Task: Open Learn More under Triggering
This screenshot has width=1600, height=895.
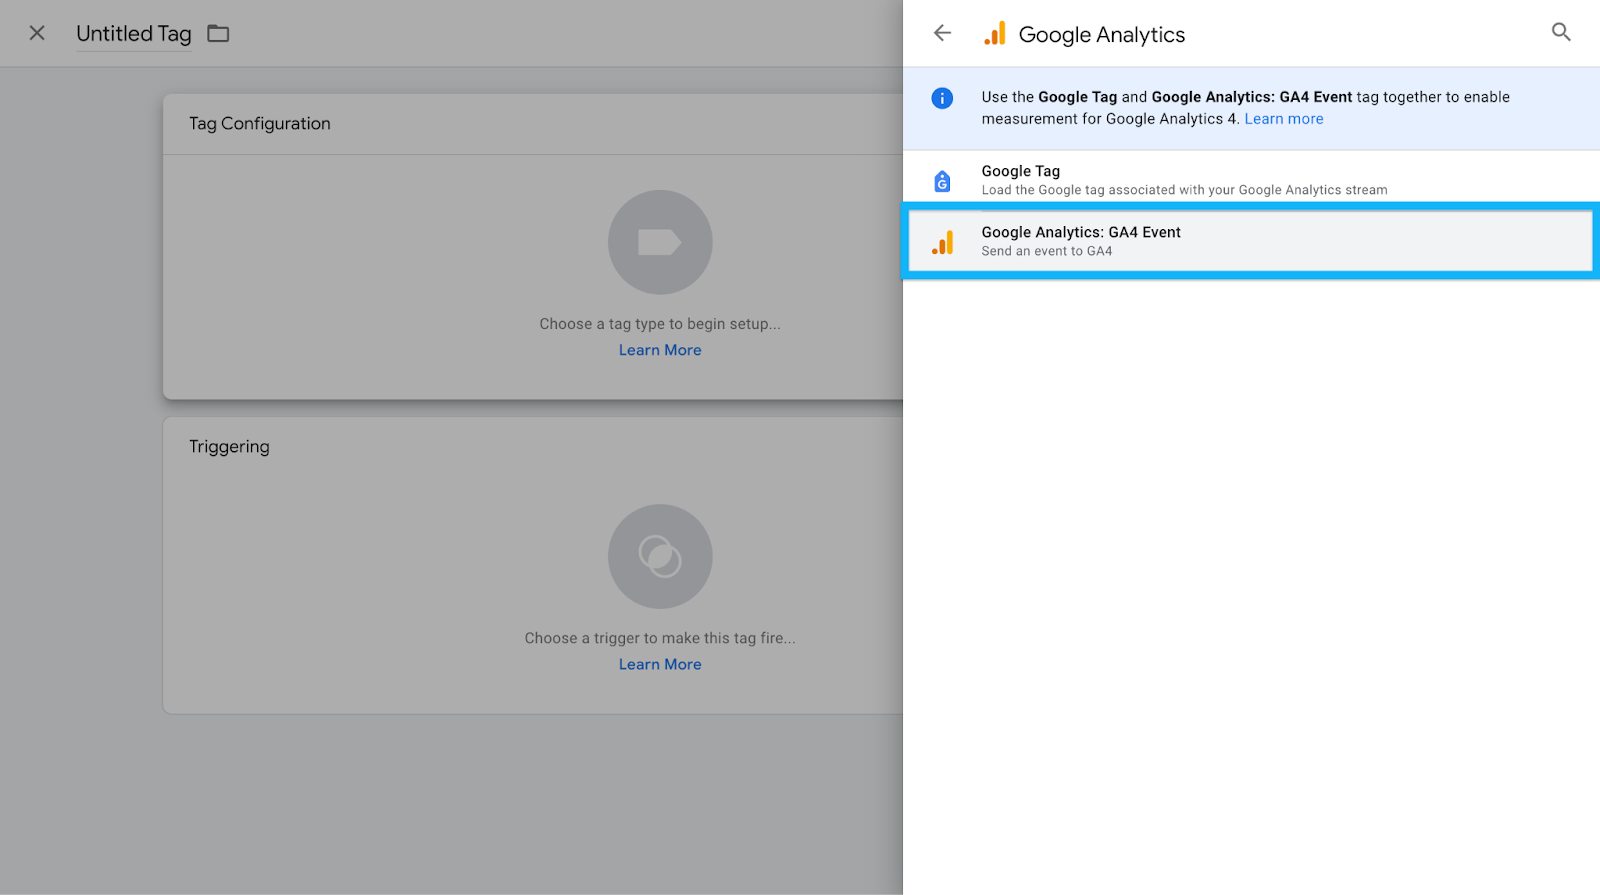Action: click(660, 664)
